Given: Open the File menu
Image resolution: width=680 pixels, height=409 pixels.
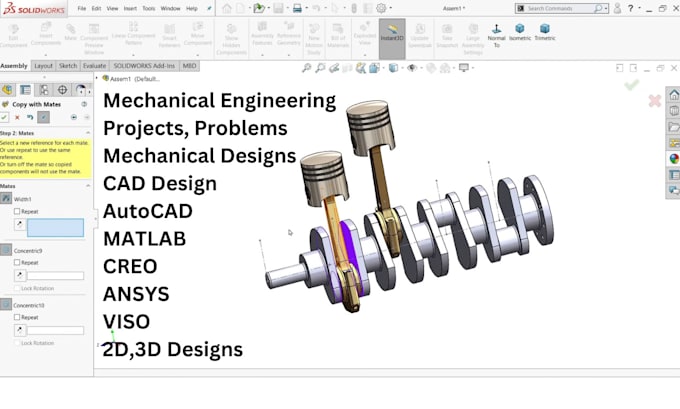Looking at the screenshot, I should [82, 8].
